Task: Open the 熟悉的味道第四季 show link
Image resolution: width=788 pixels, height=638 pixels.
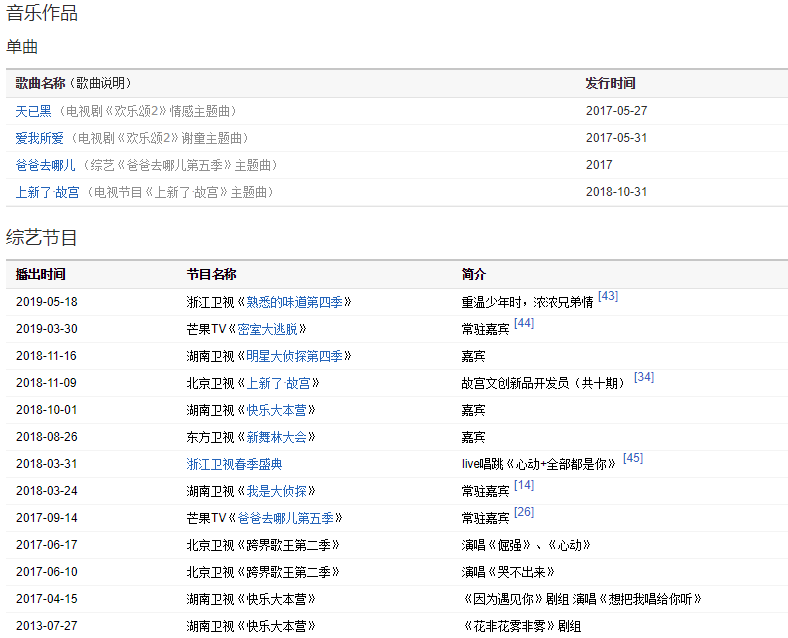Action: [x=298, y=302]
